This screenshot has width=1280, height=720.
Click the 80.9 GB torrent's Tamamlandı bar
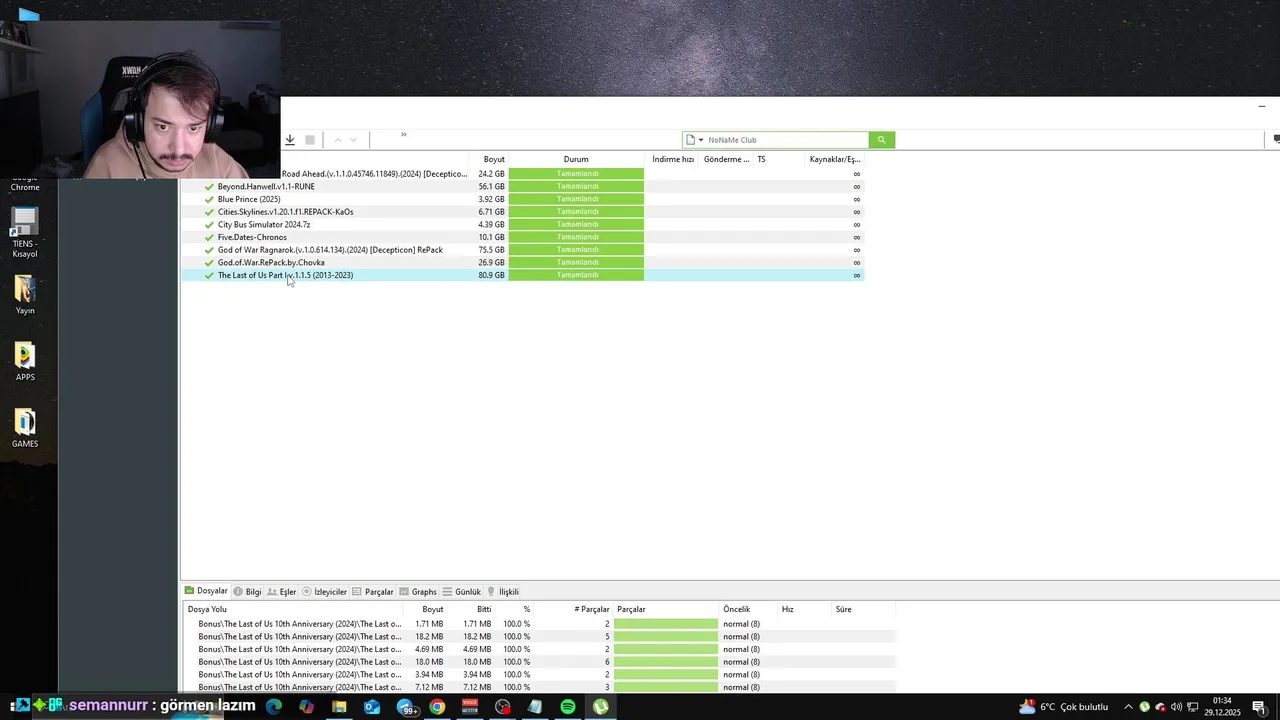(576, 275)
